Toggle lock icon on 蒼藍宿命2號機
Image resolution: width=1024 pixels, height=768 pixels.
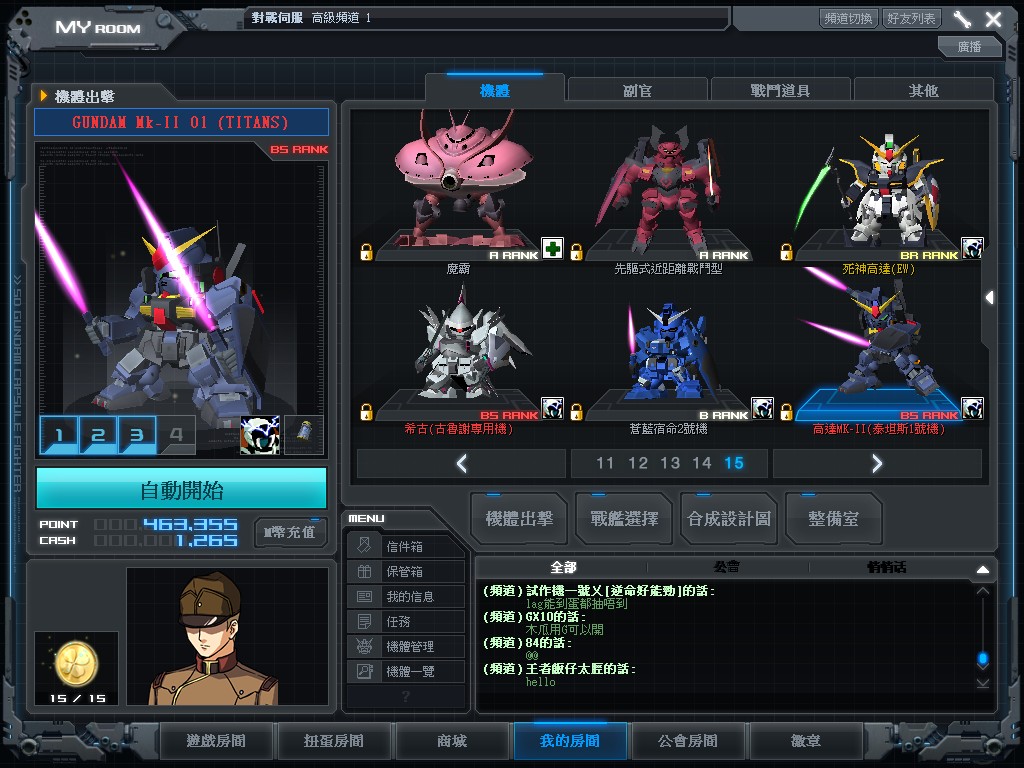point(577,412)
